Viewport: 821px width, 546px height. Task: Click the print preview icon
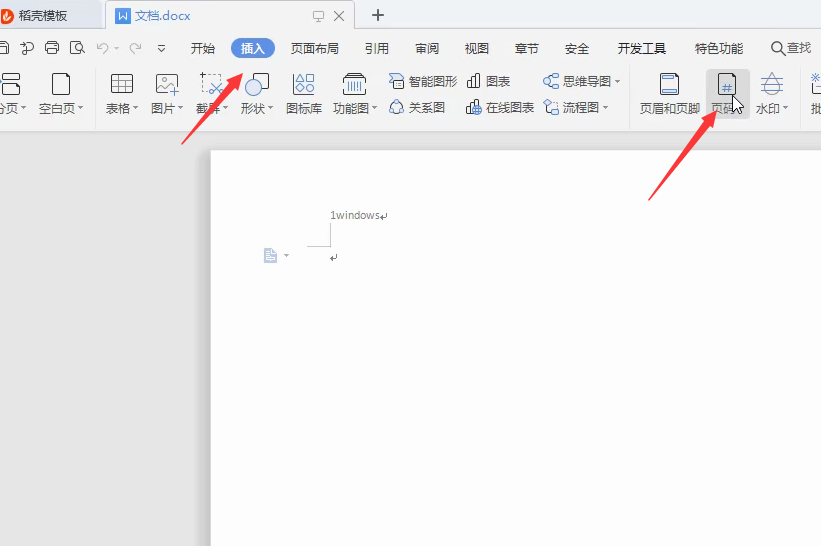click(77, 48)
